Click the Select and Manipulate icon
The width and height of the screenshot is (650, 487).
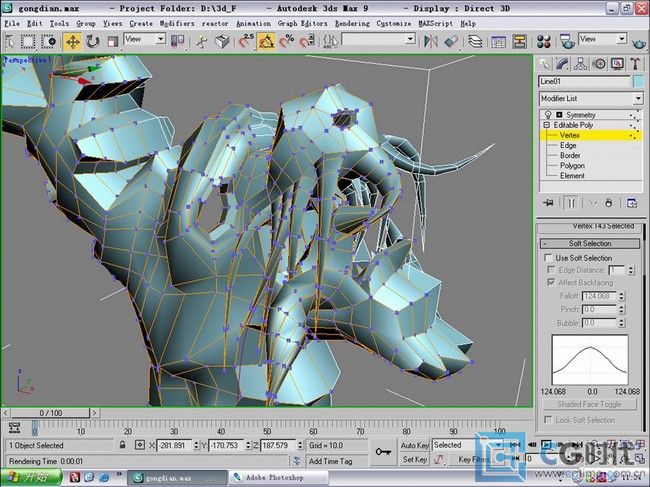point(201,41)
